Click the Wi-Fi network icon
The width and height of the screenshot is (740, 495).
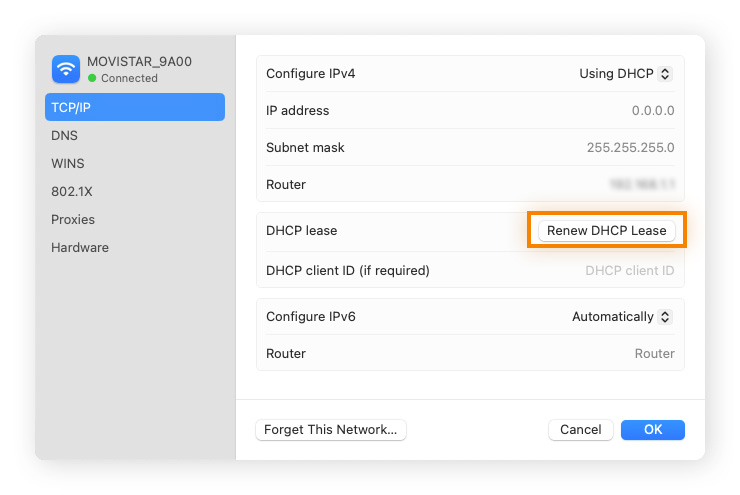66,69
